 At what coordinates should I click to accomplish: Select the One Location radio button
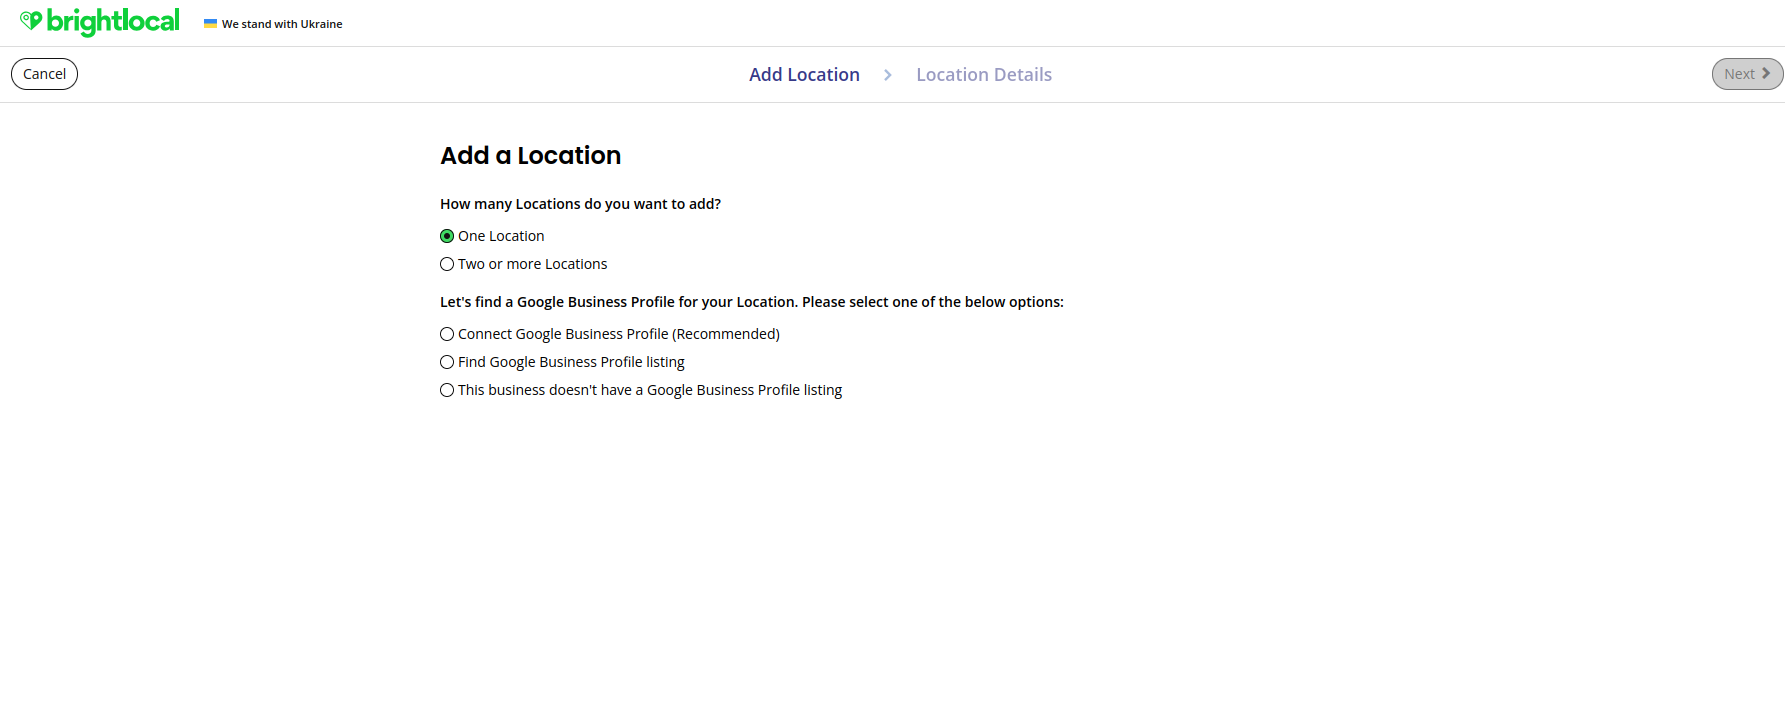pos(447,236)
